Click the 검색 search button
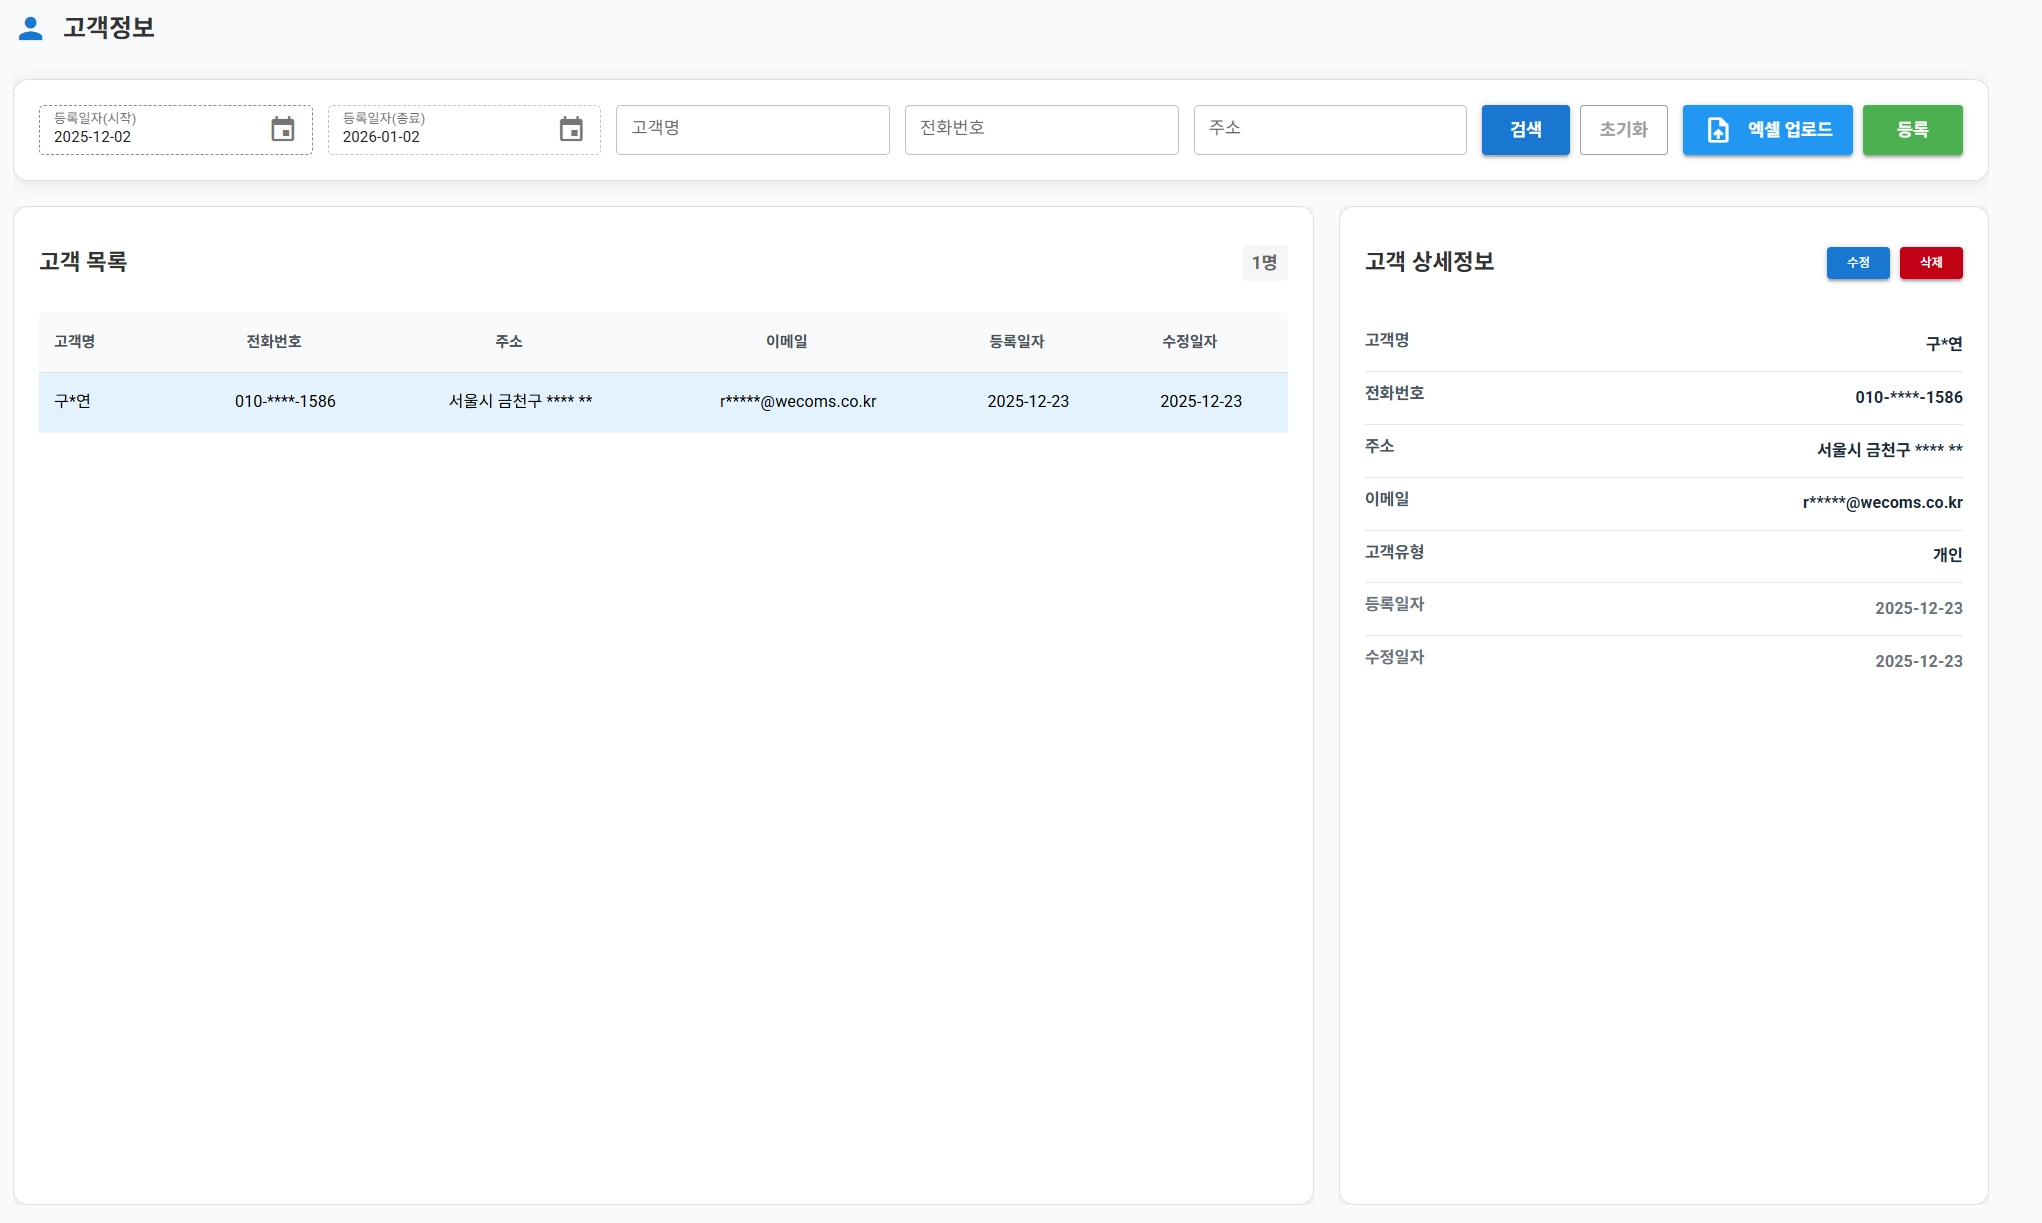The image size is (2042, 1223). [1525, 130]
